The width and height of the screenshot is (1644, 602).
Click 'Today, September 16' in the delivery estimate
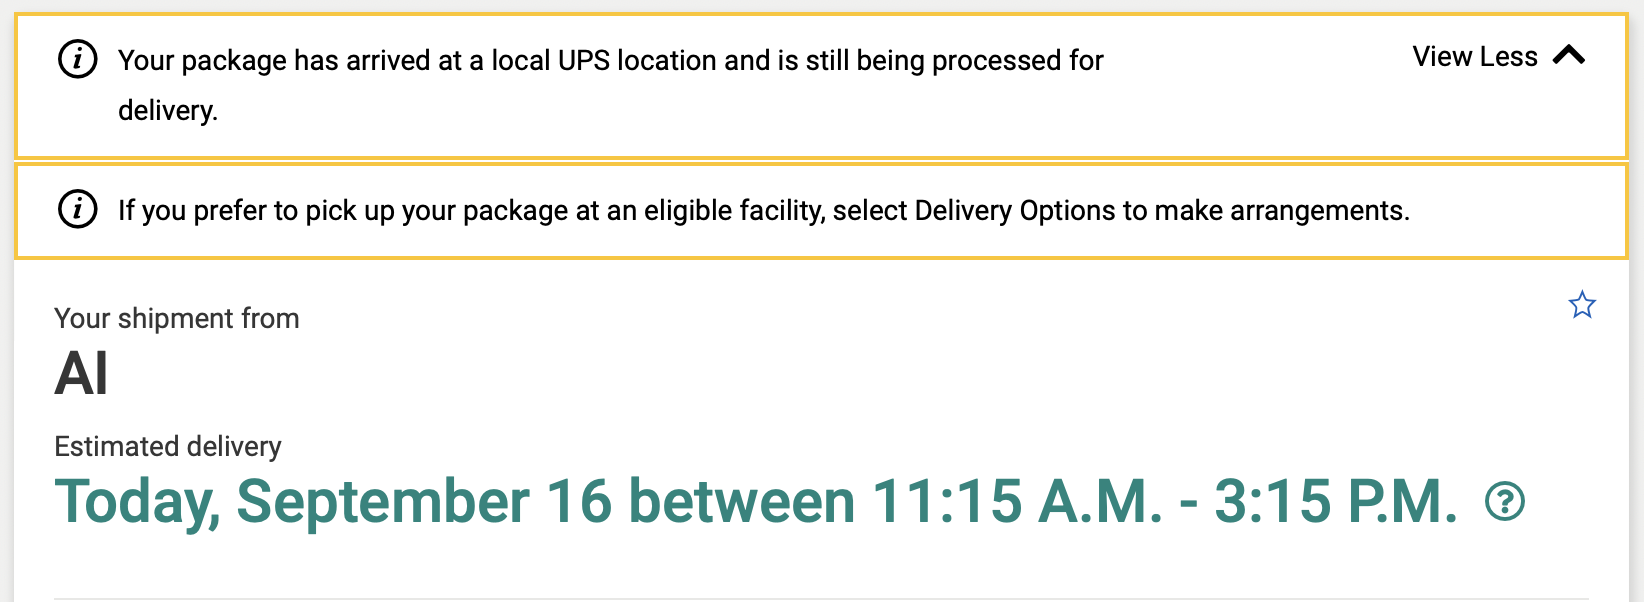334,501
